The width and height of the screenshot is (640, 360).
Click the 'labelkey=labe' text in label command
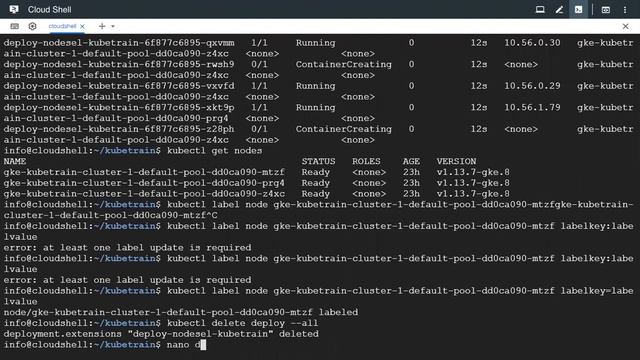click(x=597, y=291)
